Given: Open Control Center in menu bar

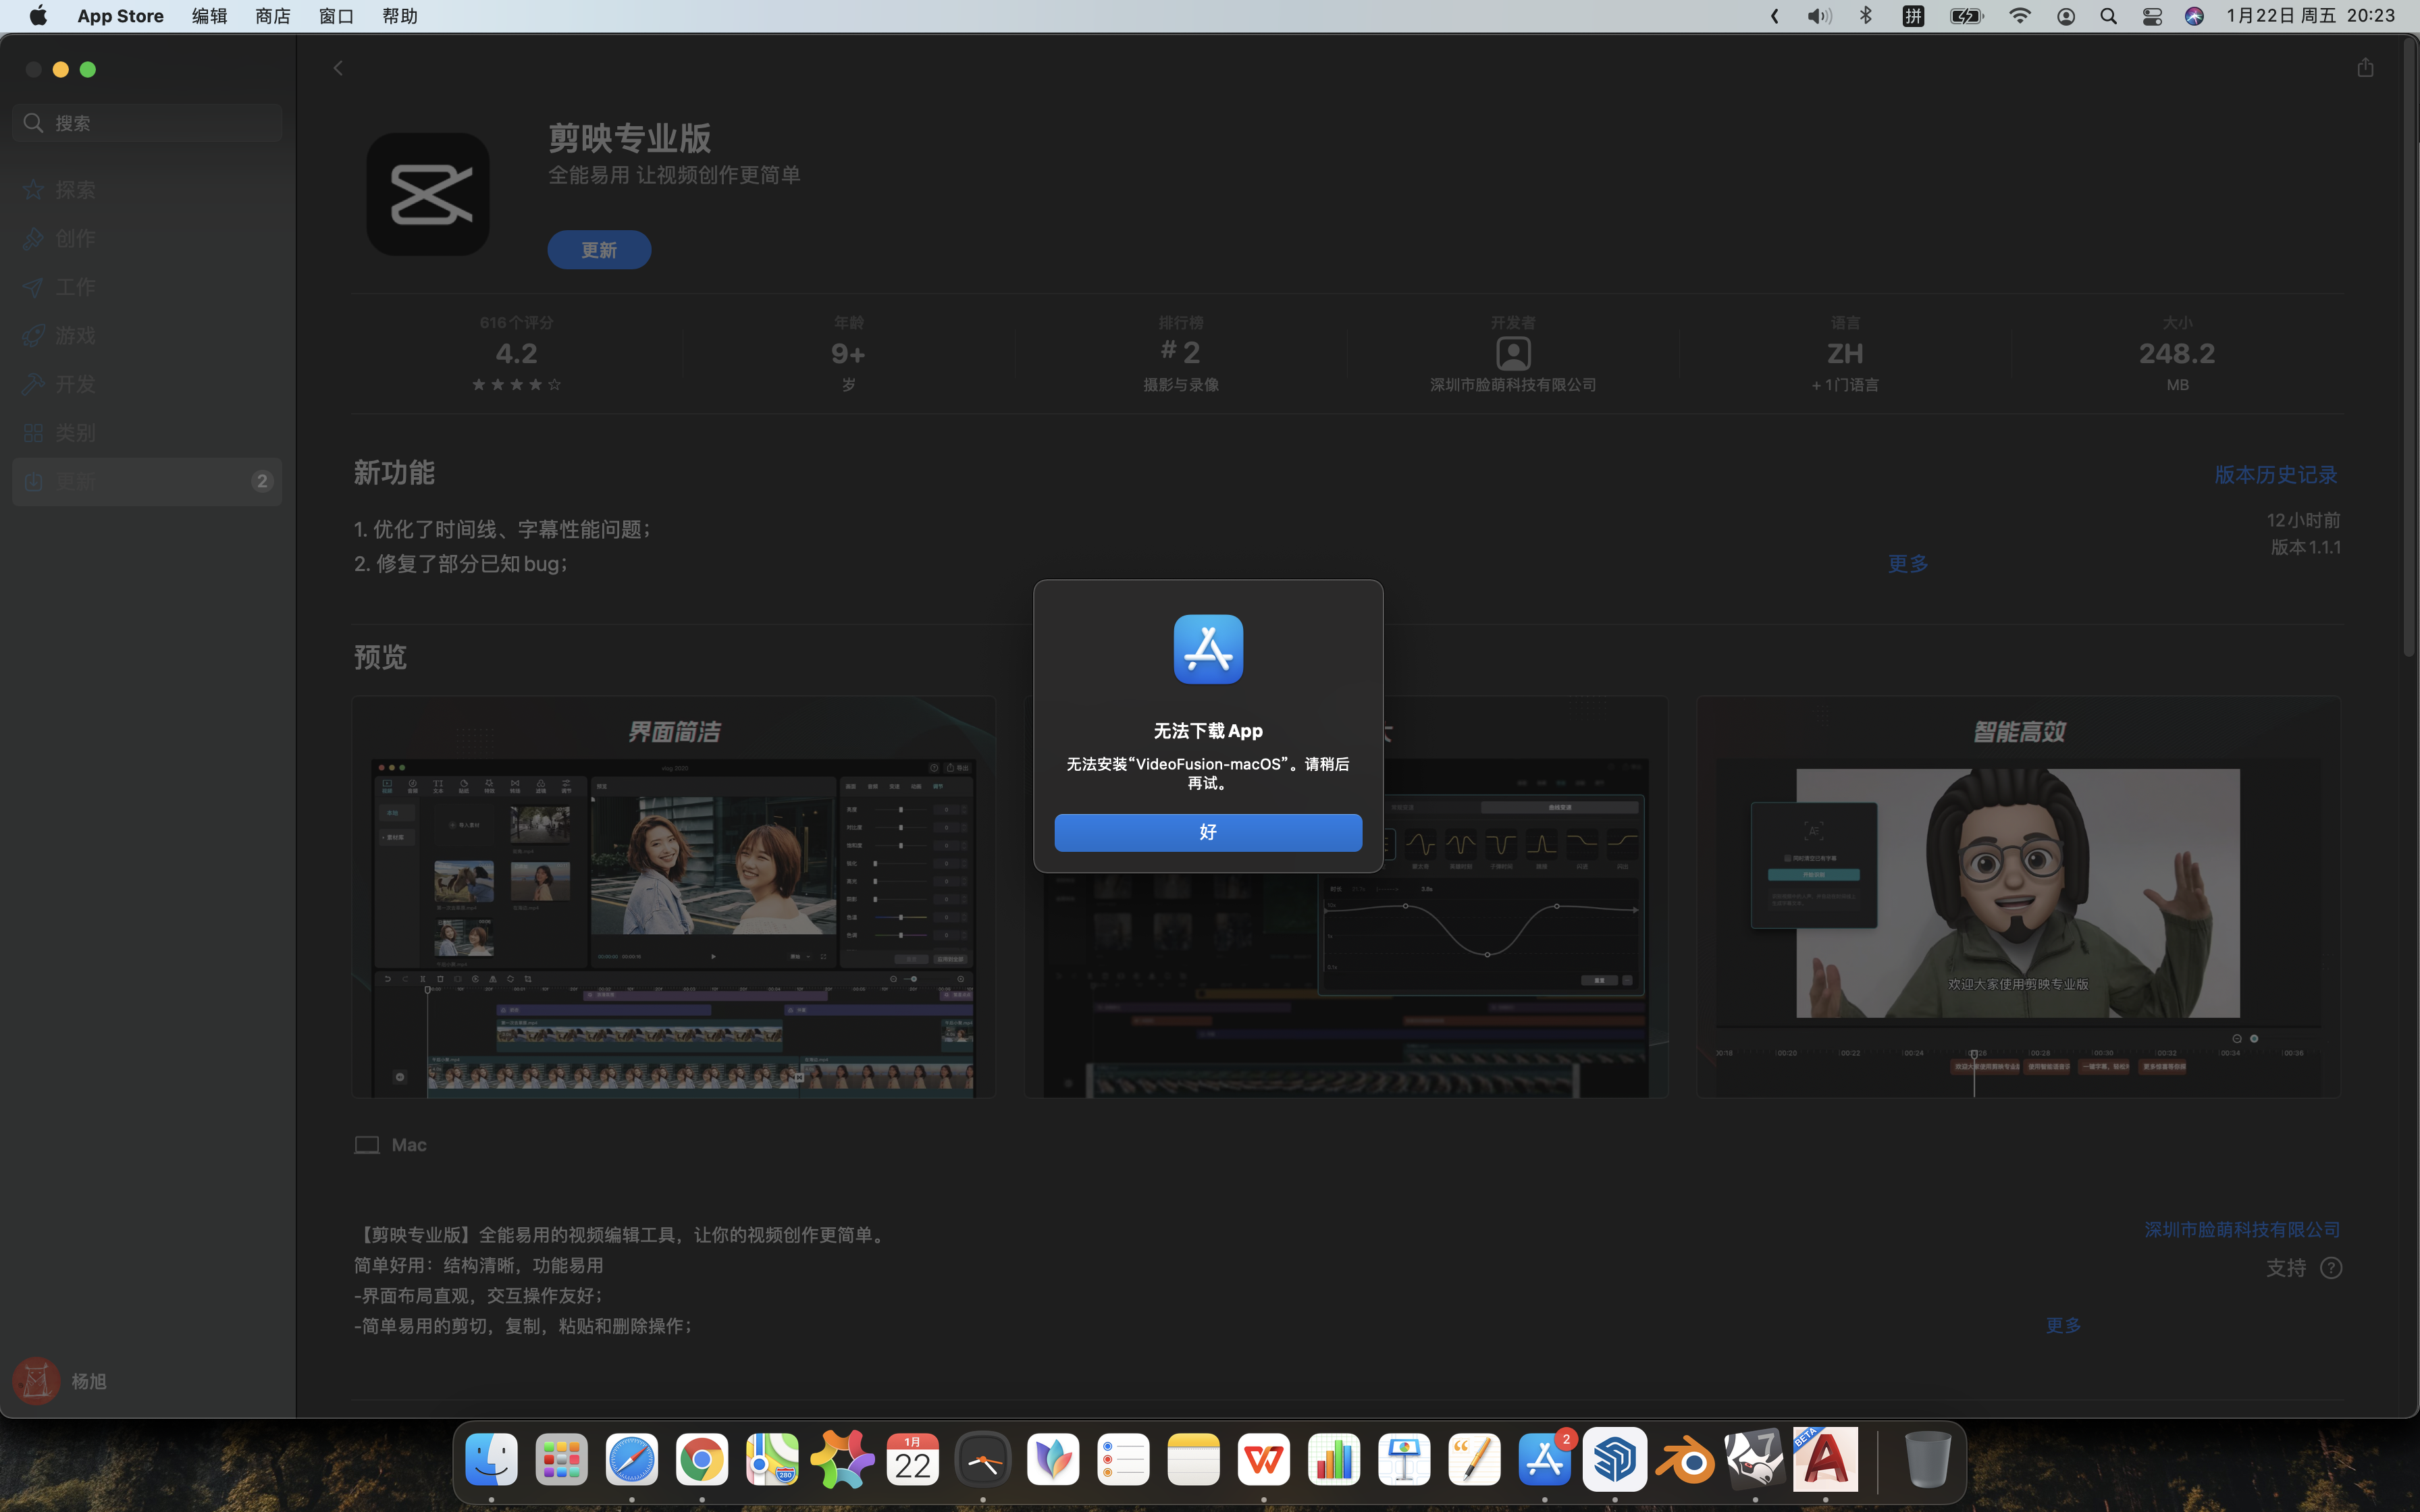Looking at the screenshot, I should (2152, 16).
